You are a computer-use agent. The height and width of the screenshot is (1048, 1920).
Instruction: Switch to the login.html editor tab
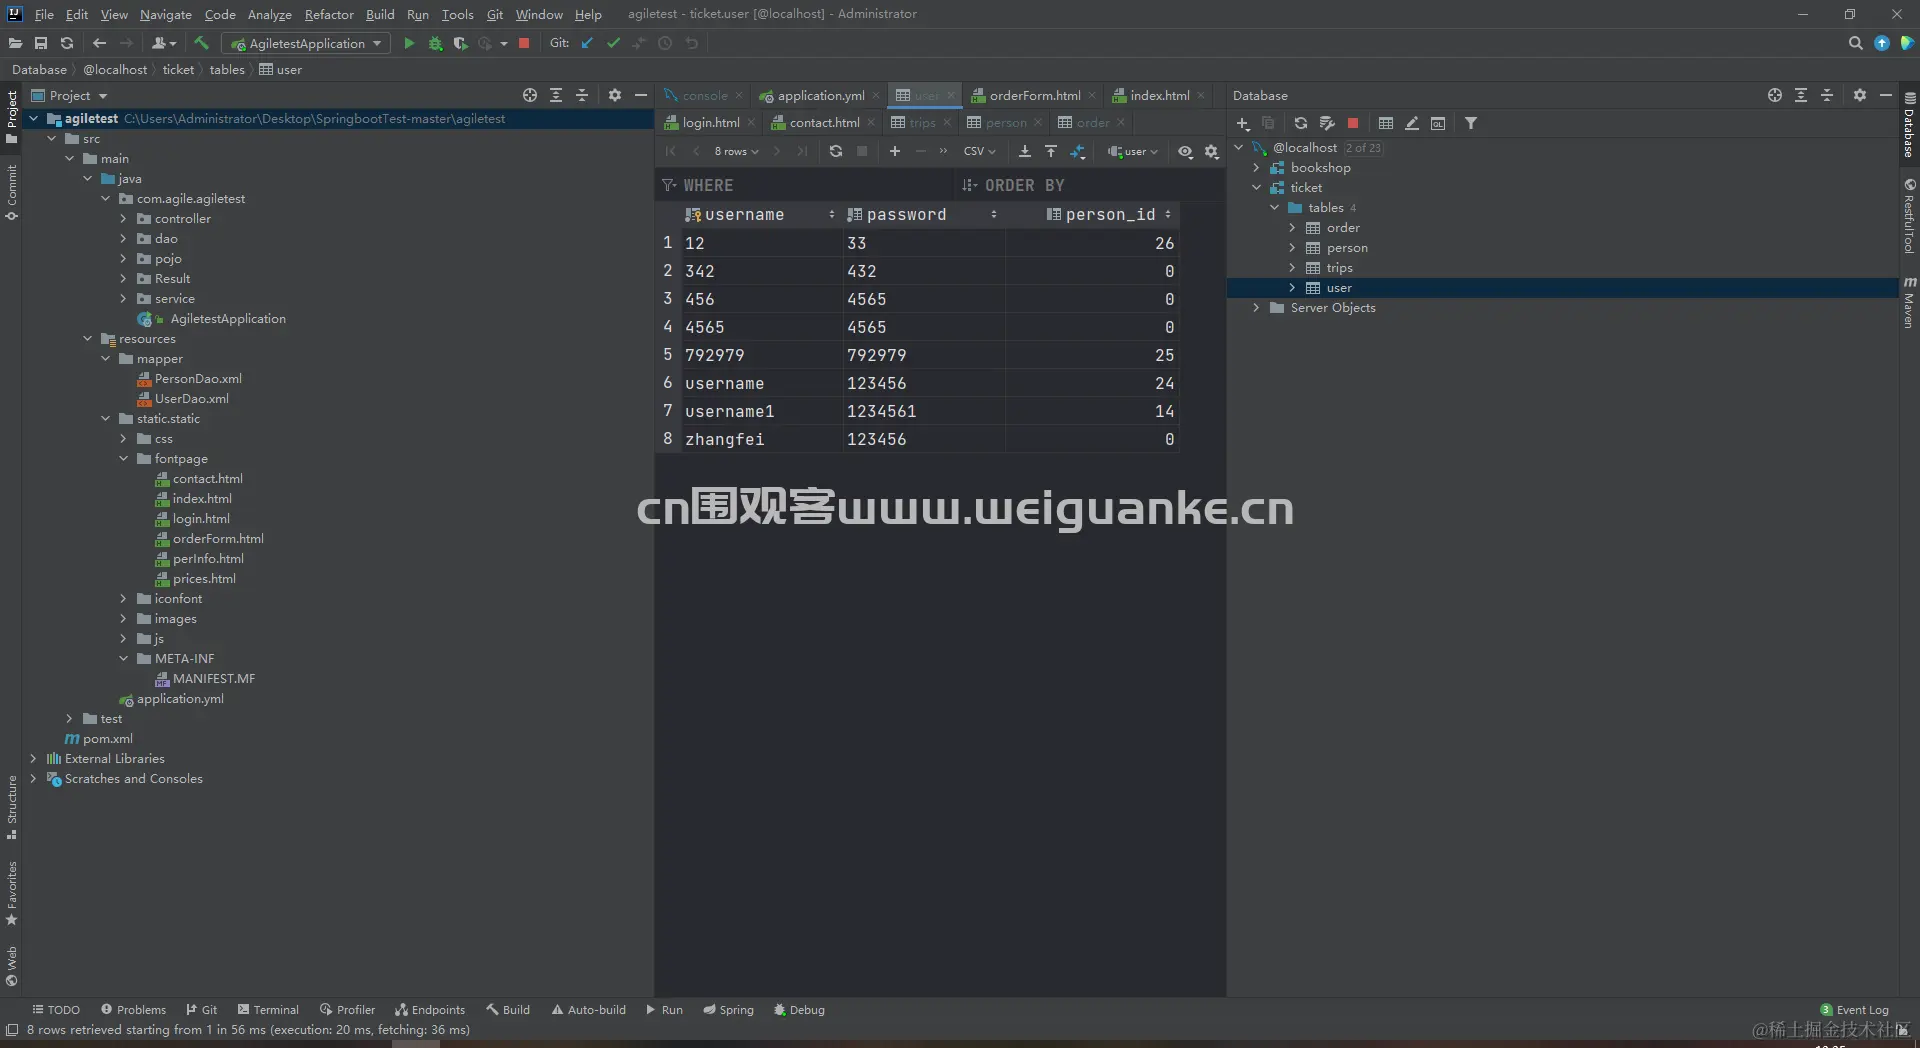710,122
